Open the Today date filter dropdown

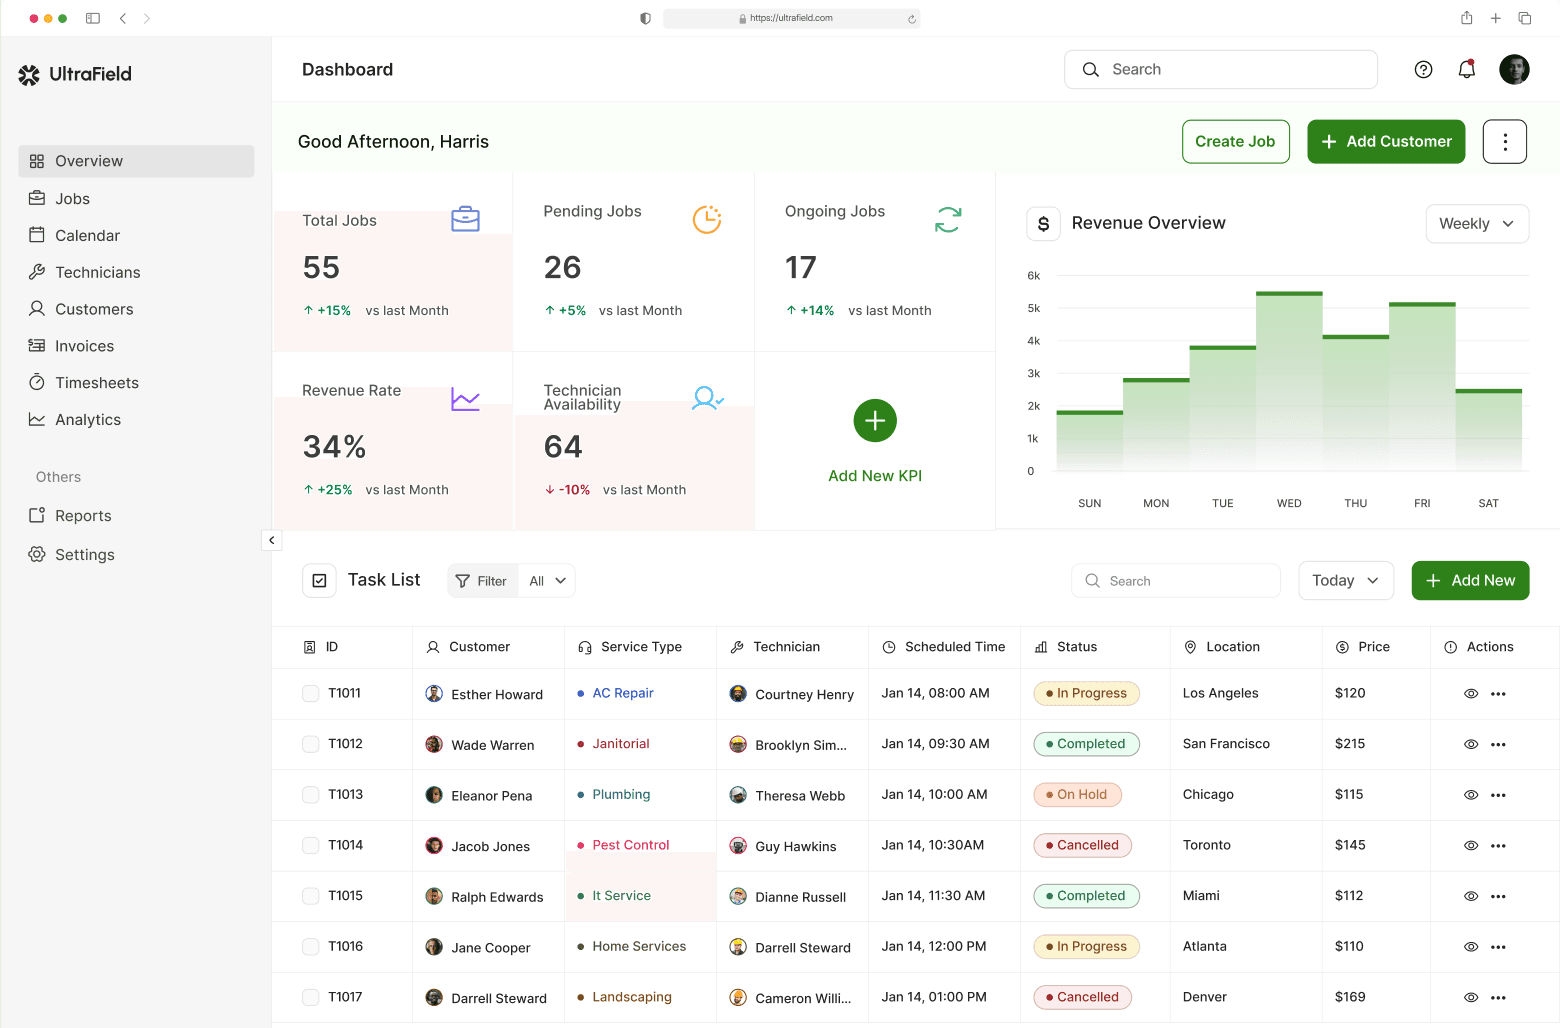(x=1345, y=580)
